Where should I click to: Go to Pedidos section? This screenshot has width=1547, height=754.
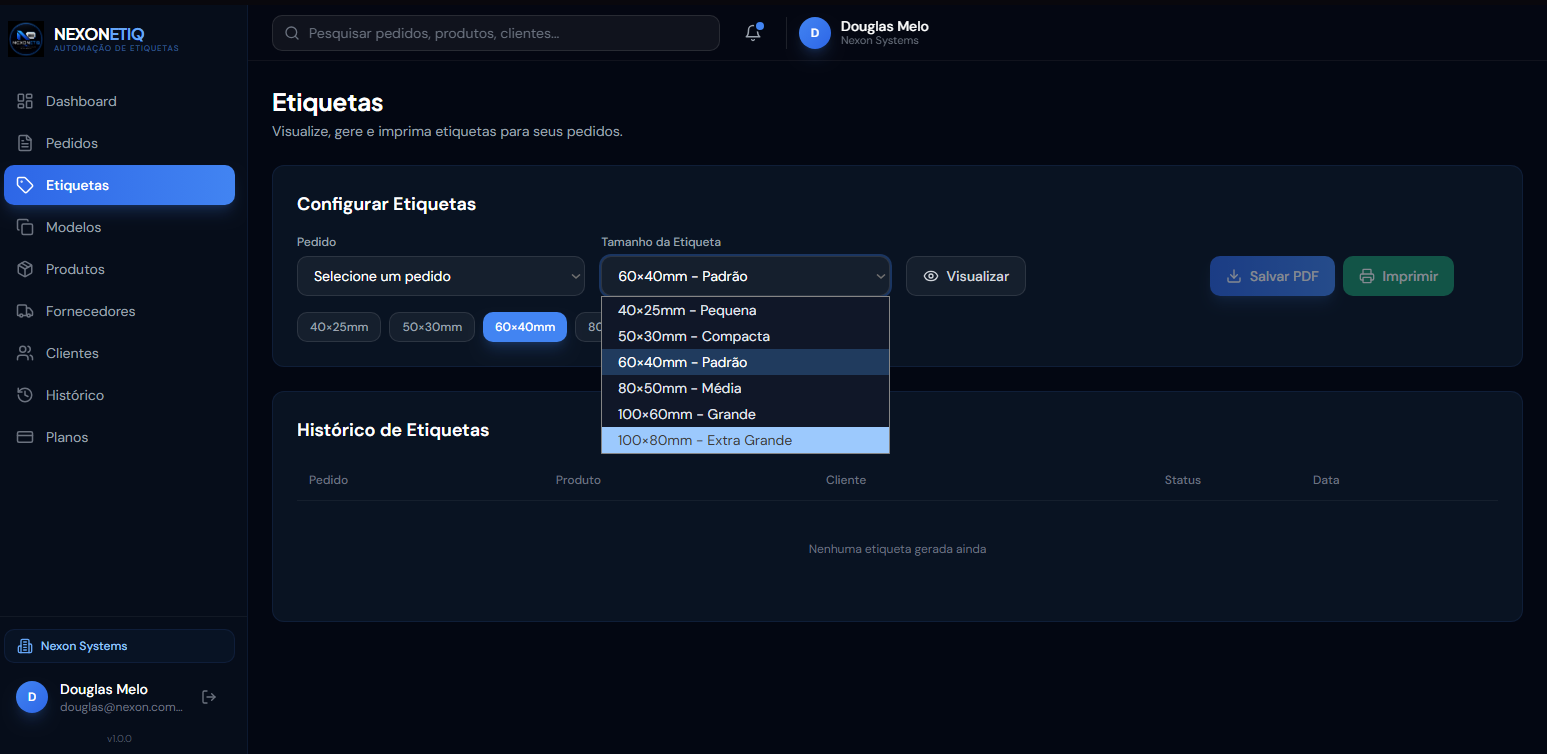(119, 143)
